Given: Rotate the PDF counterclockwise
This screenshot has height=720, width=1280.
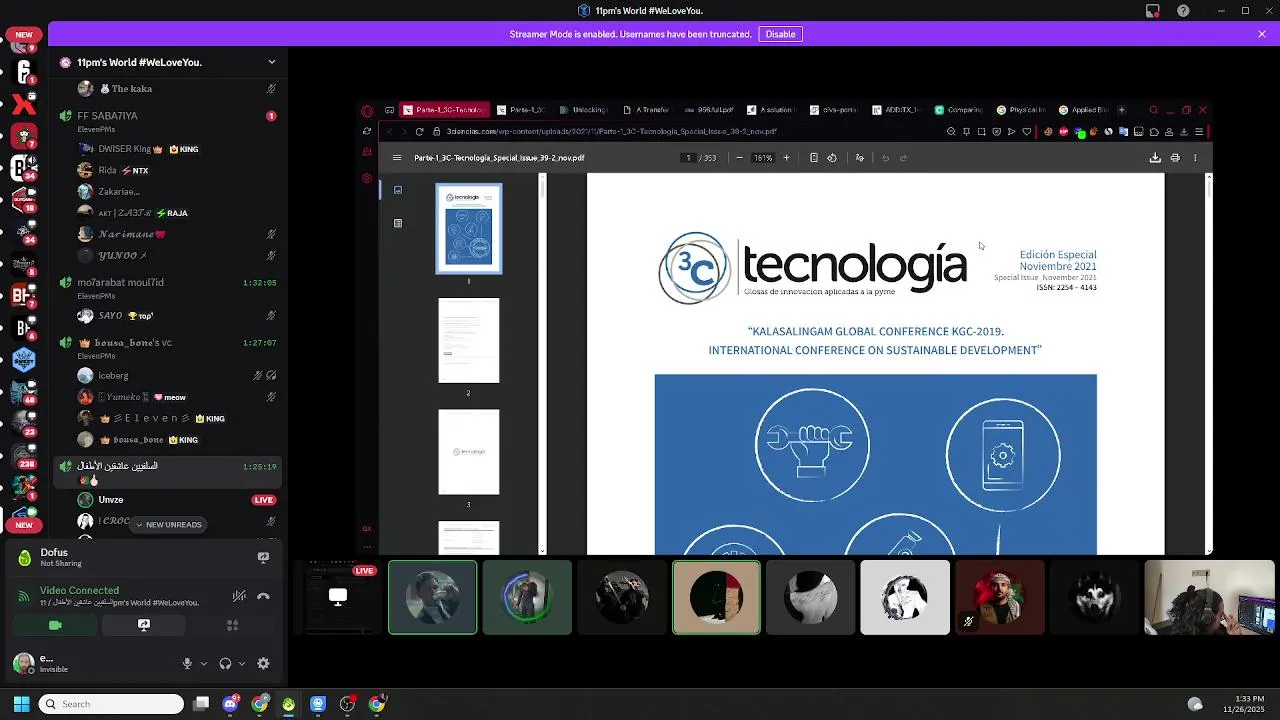Looking at the screenshot, I should (x=832, y=158).
